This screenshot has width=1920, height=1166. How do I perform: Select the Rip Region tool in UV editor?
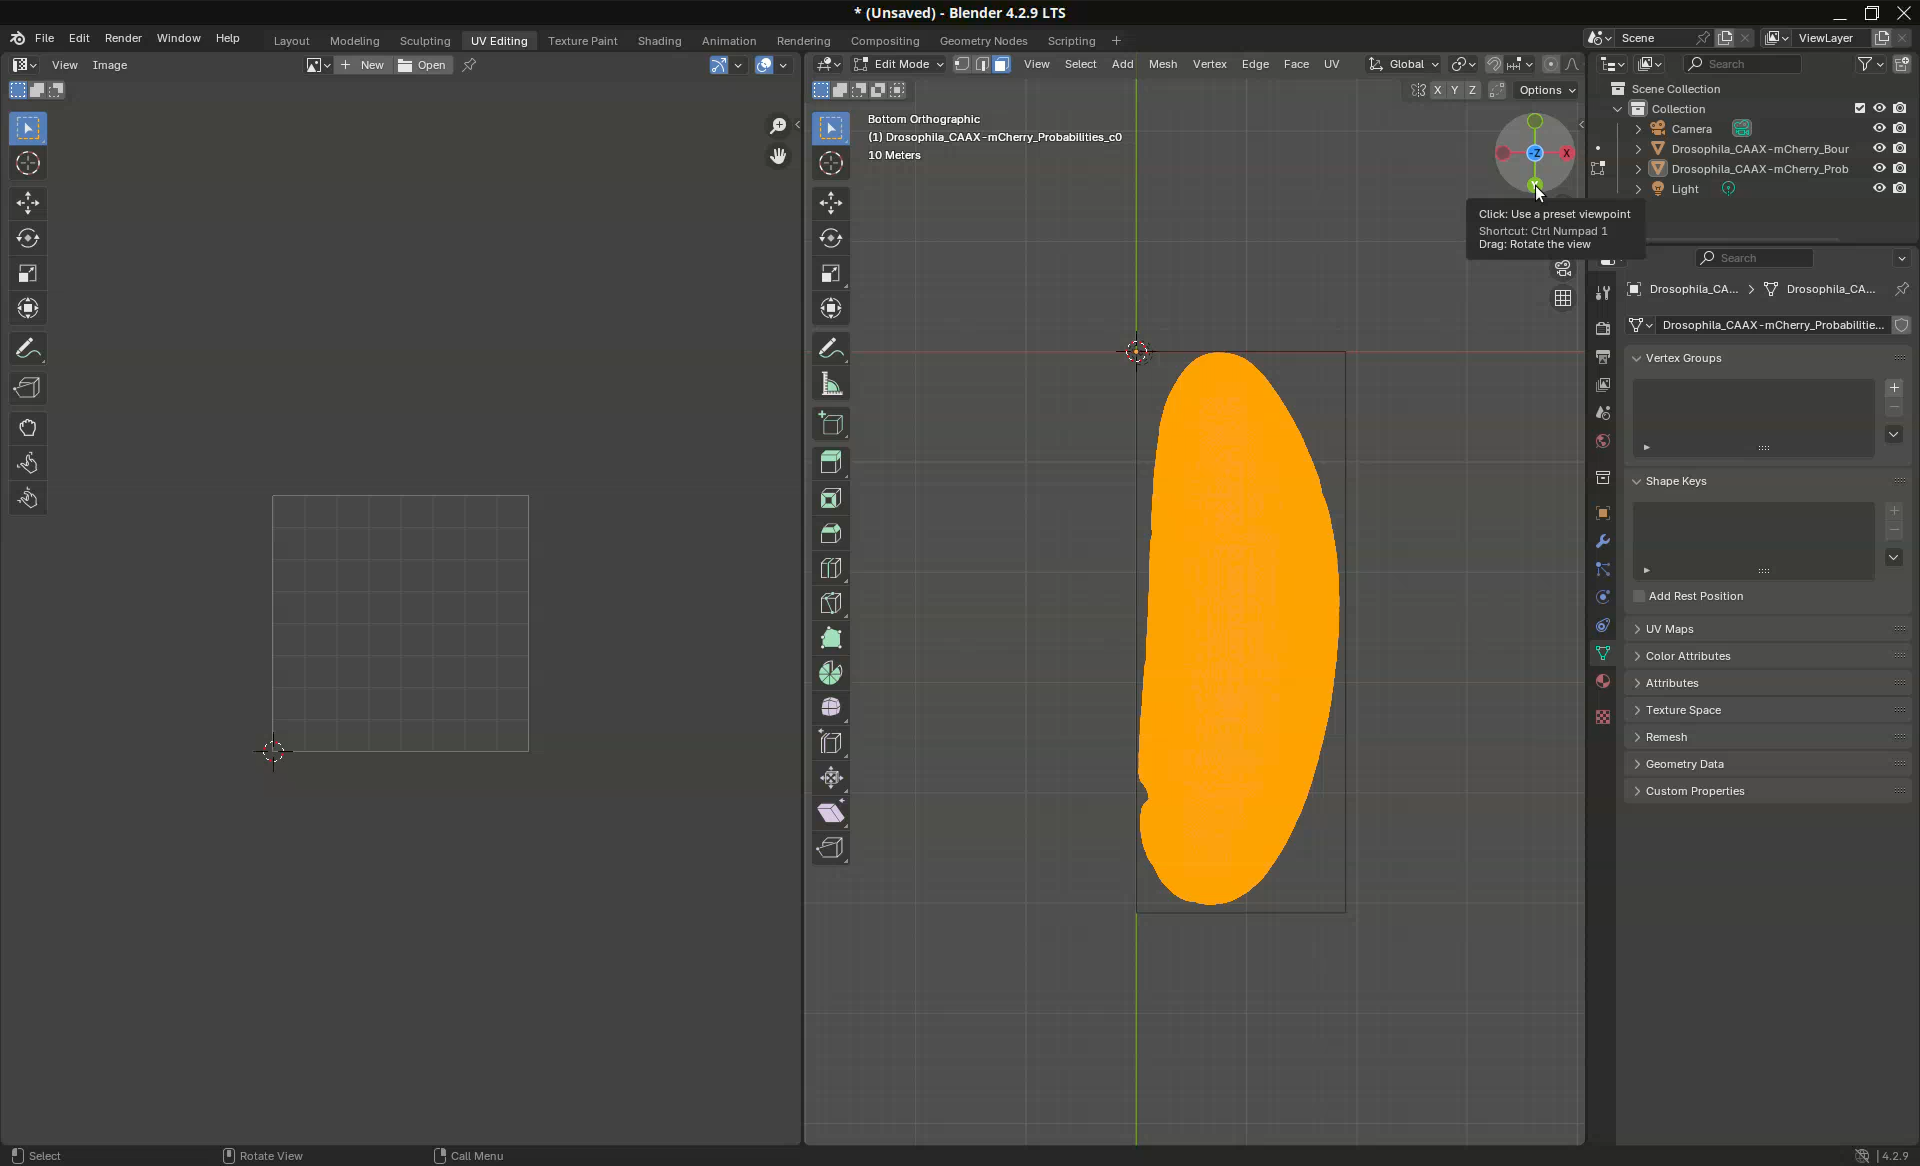point(28,388)
